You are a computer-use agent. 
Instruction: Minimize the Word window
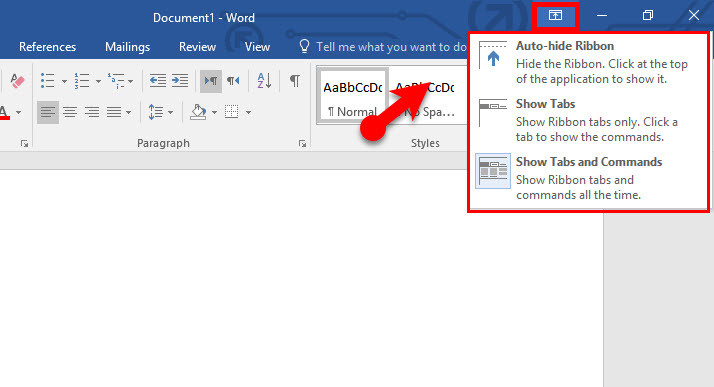pyautogui.click(x=602, y=15)
